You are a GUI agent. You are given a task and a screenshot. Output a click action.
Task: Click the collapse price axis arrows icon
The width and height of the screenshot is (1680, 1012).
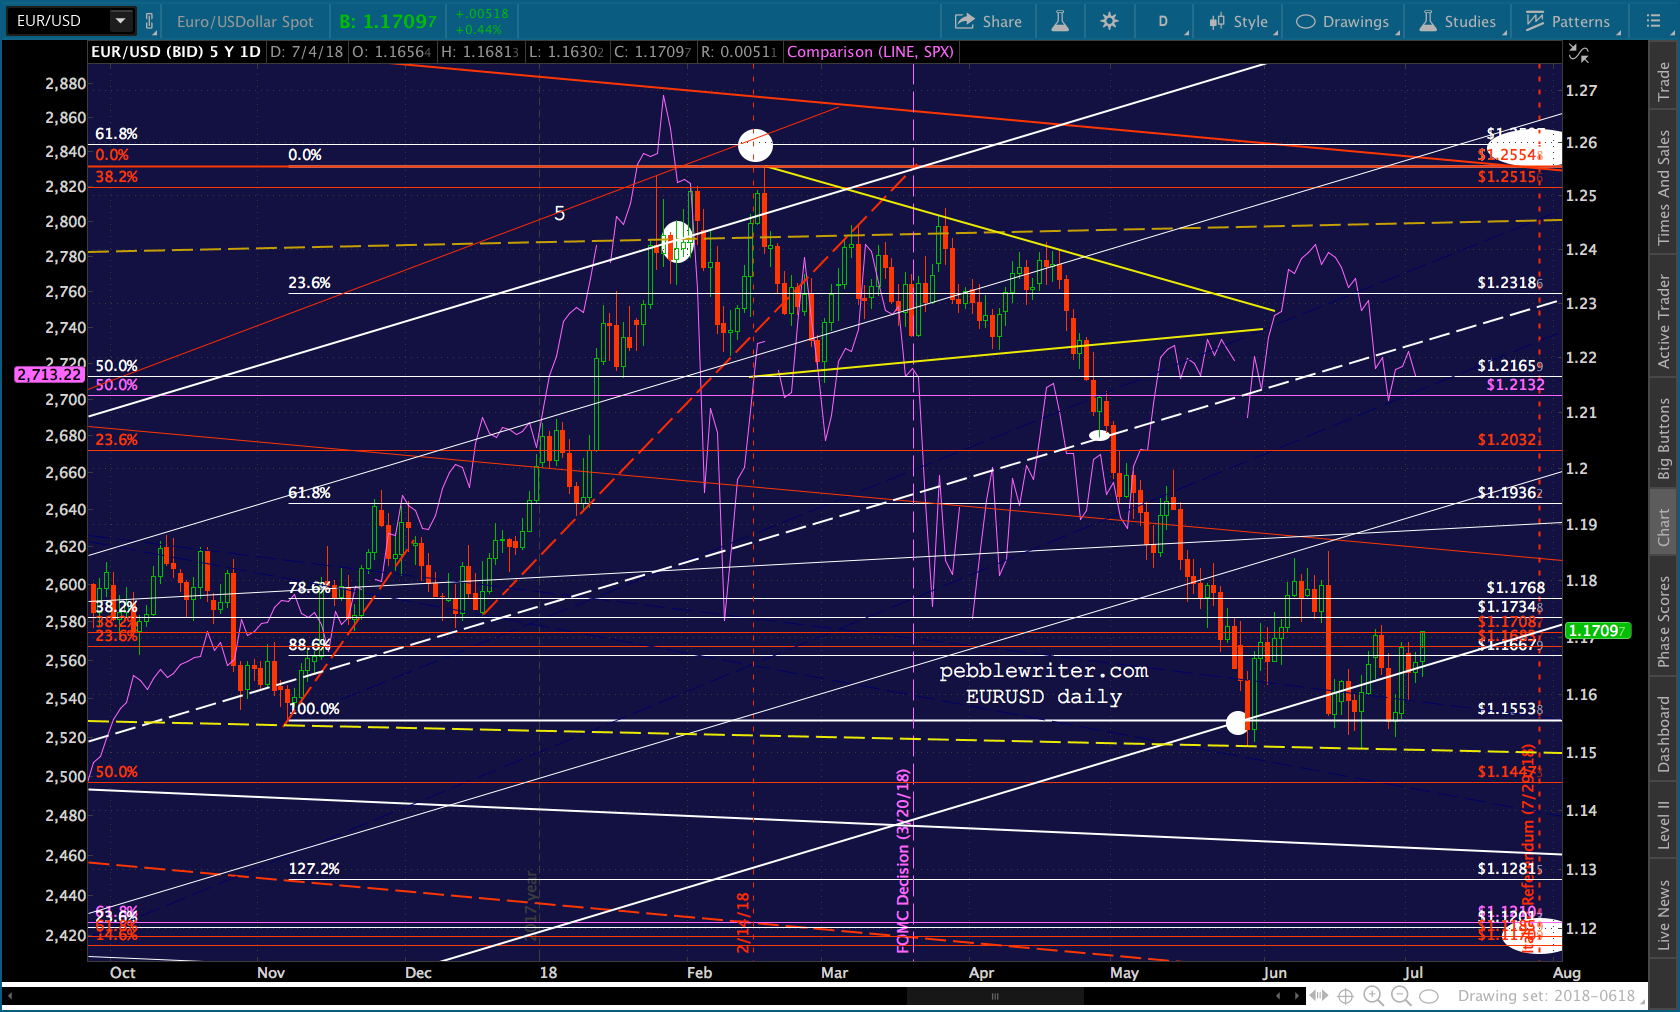pyautogui.click(x=1578, y=53)
